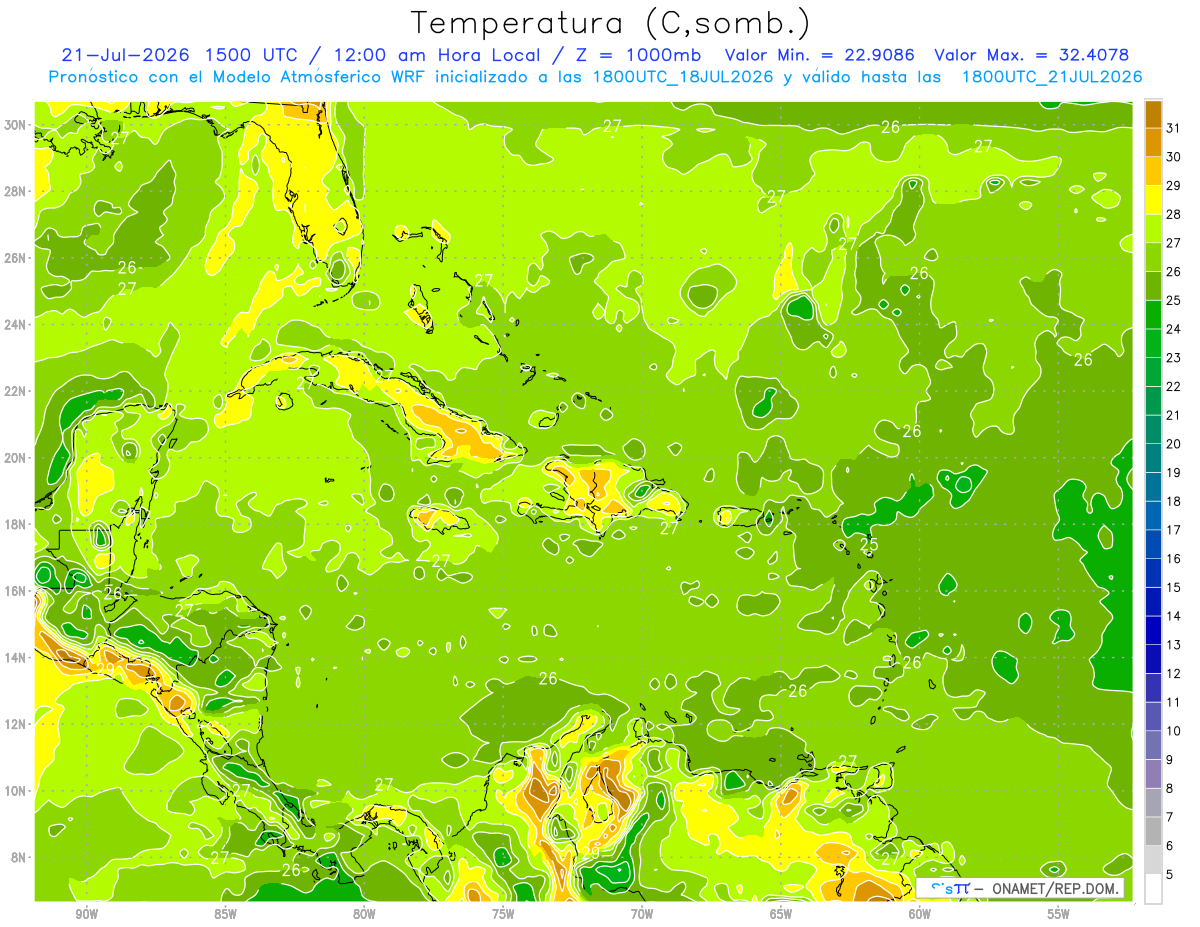
Task: Click the latitude axis label '24N'
Action: pyautogui.click(x=16, y=325)
